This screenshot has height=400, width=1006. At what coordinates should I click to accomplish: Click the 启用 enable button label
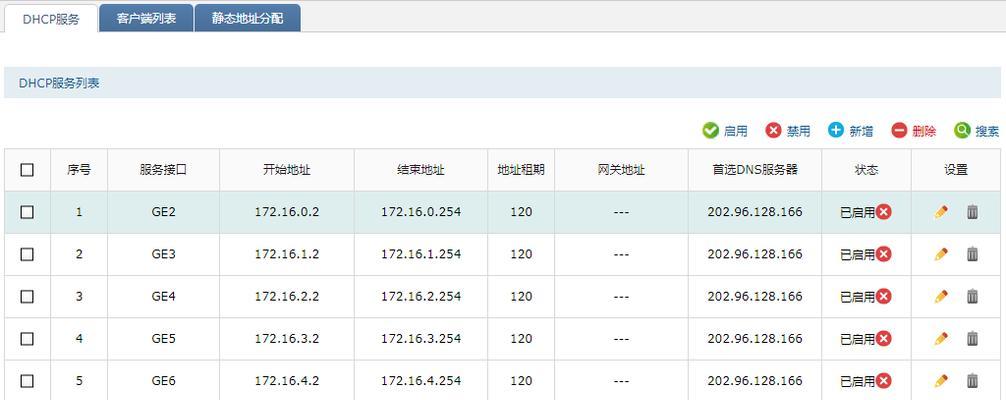pyautogui.click(x=735, y=132)
